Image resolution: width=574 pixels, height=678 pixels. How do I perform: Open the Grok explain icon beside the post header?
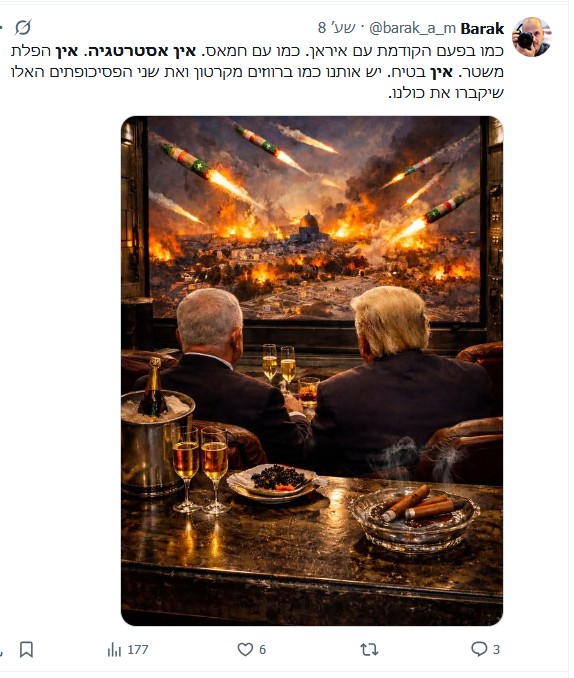point(22,27)
